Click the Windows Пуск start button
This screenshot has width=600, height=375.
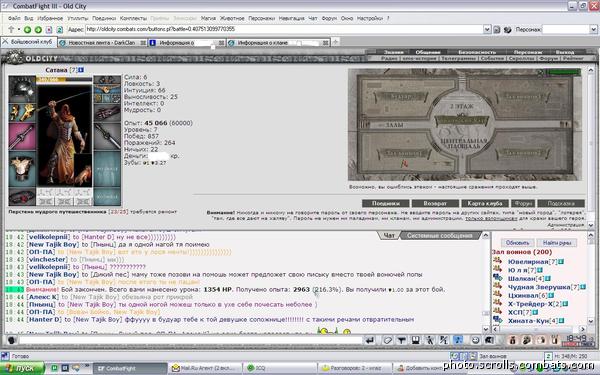(22, 368)
